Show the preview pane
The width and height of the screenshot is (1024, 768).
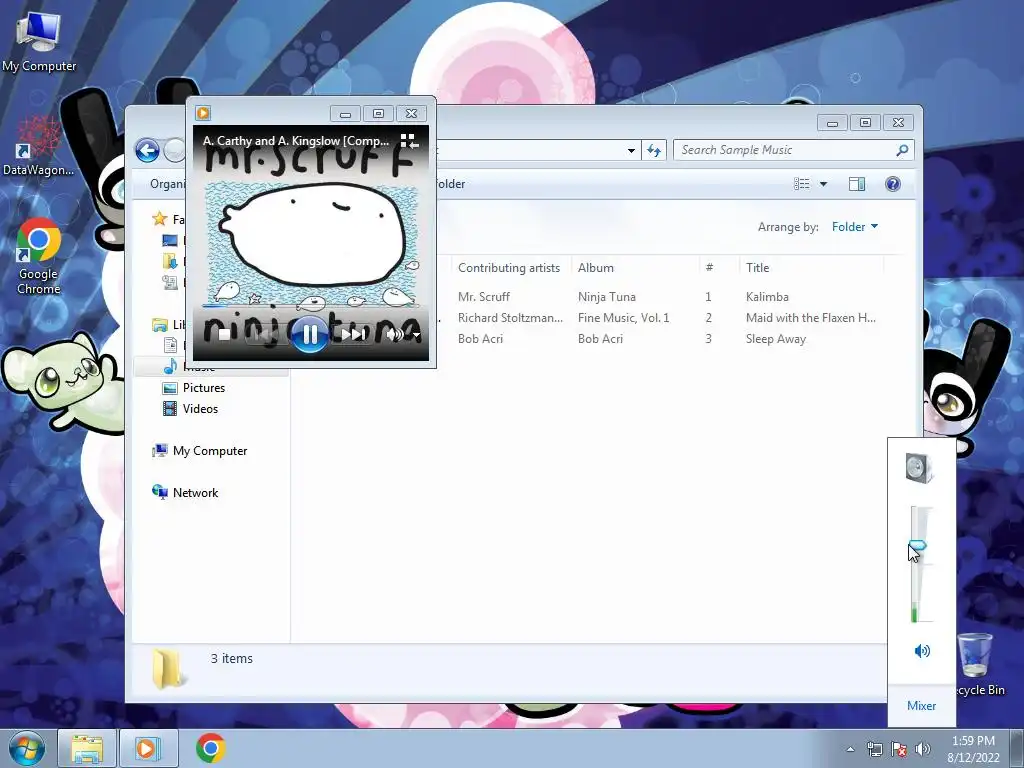(857, 184)
